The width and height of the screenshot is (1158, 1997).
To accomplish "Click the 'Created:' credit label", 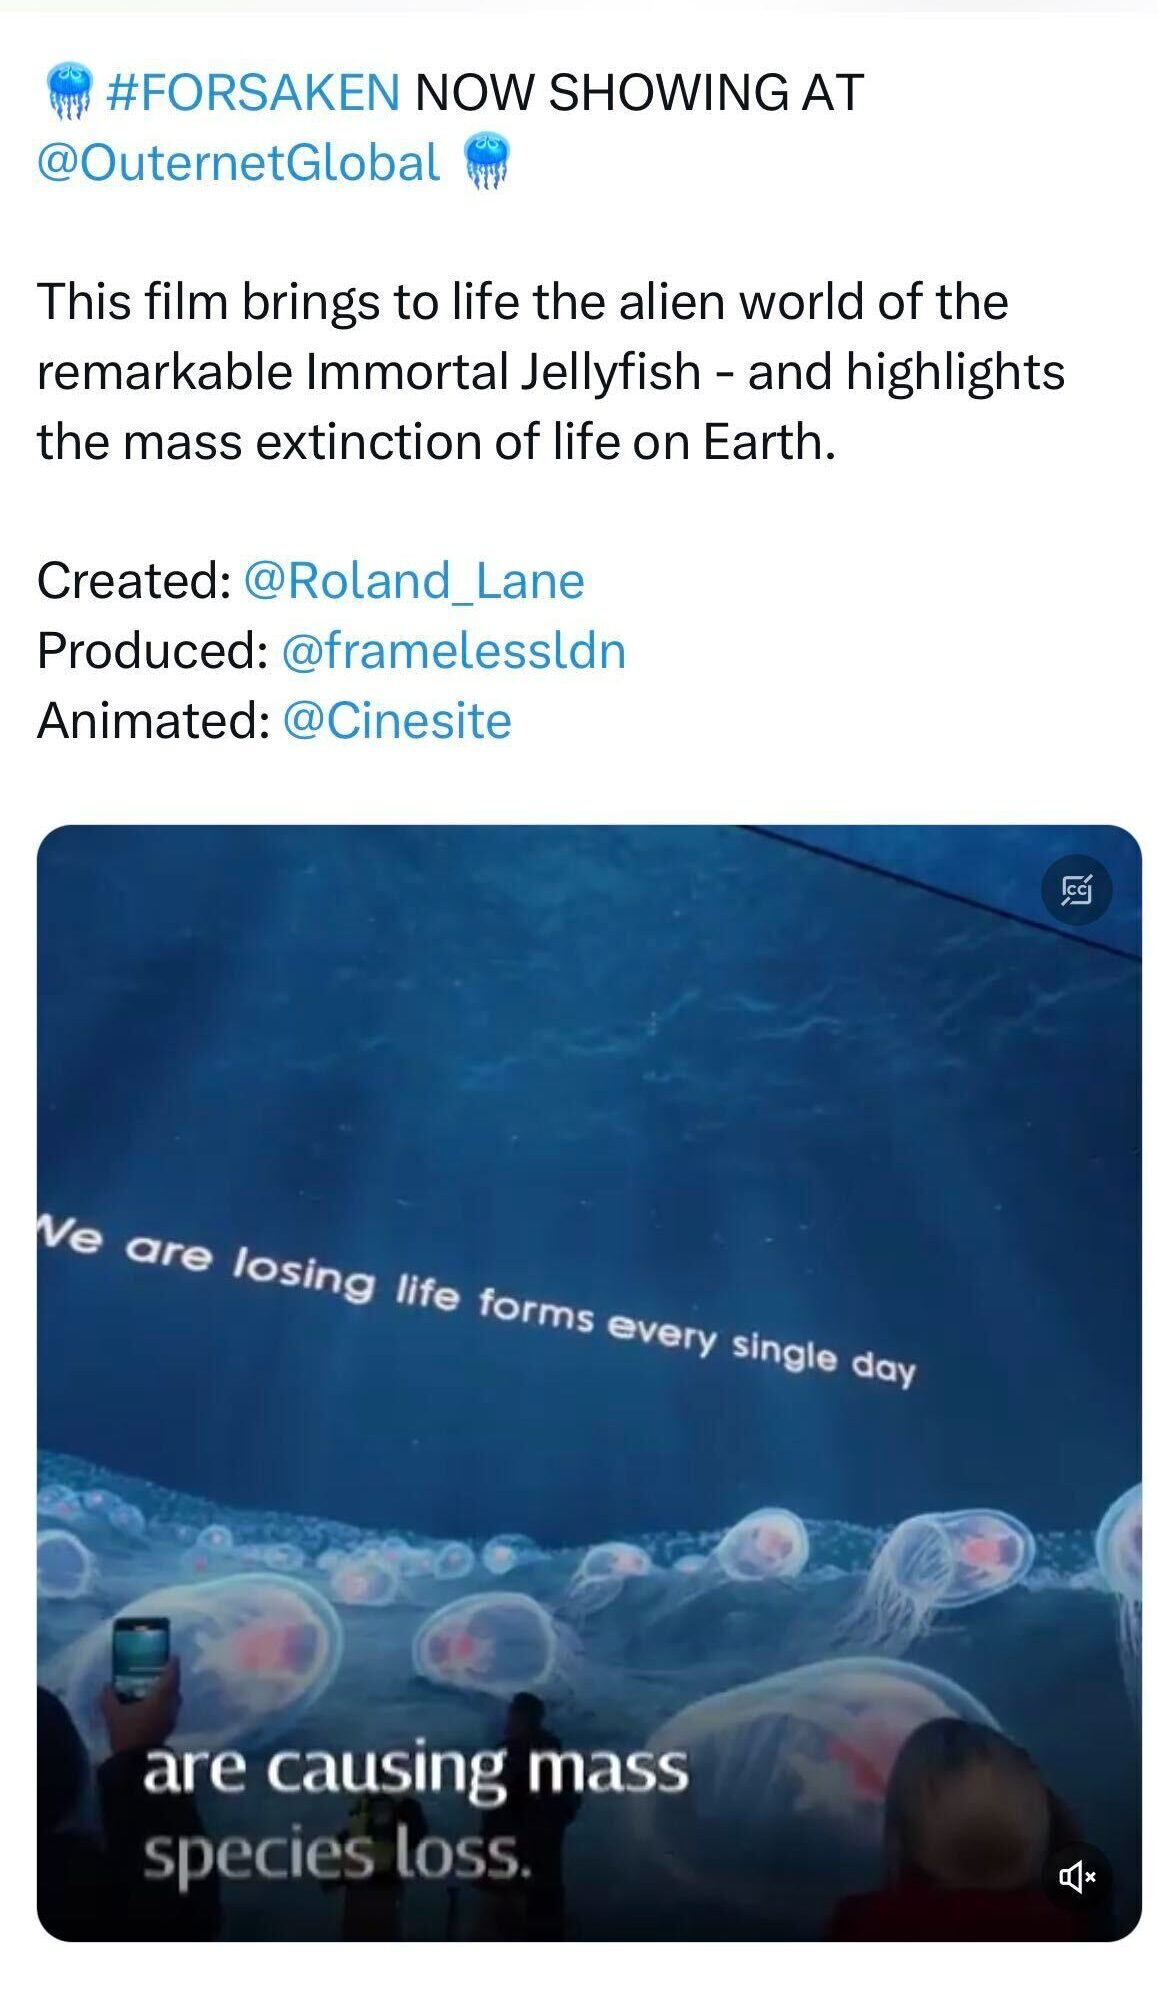I will click(x=134, y=581).
